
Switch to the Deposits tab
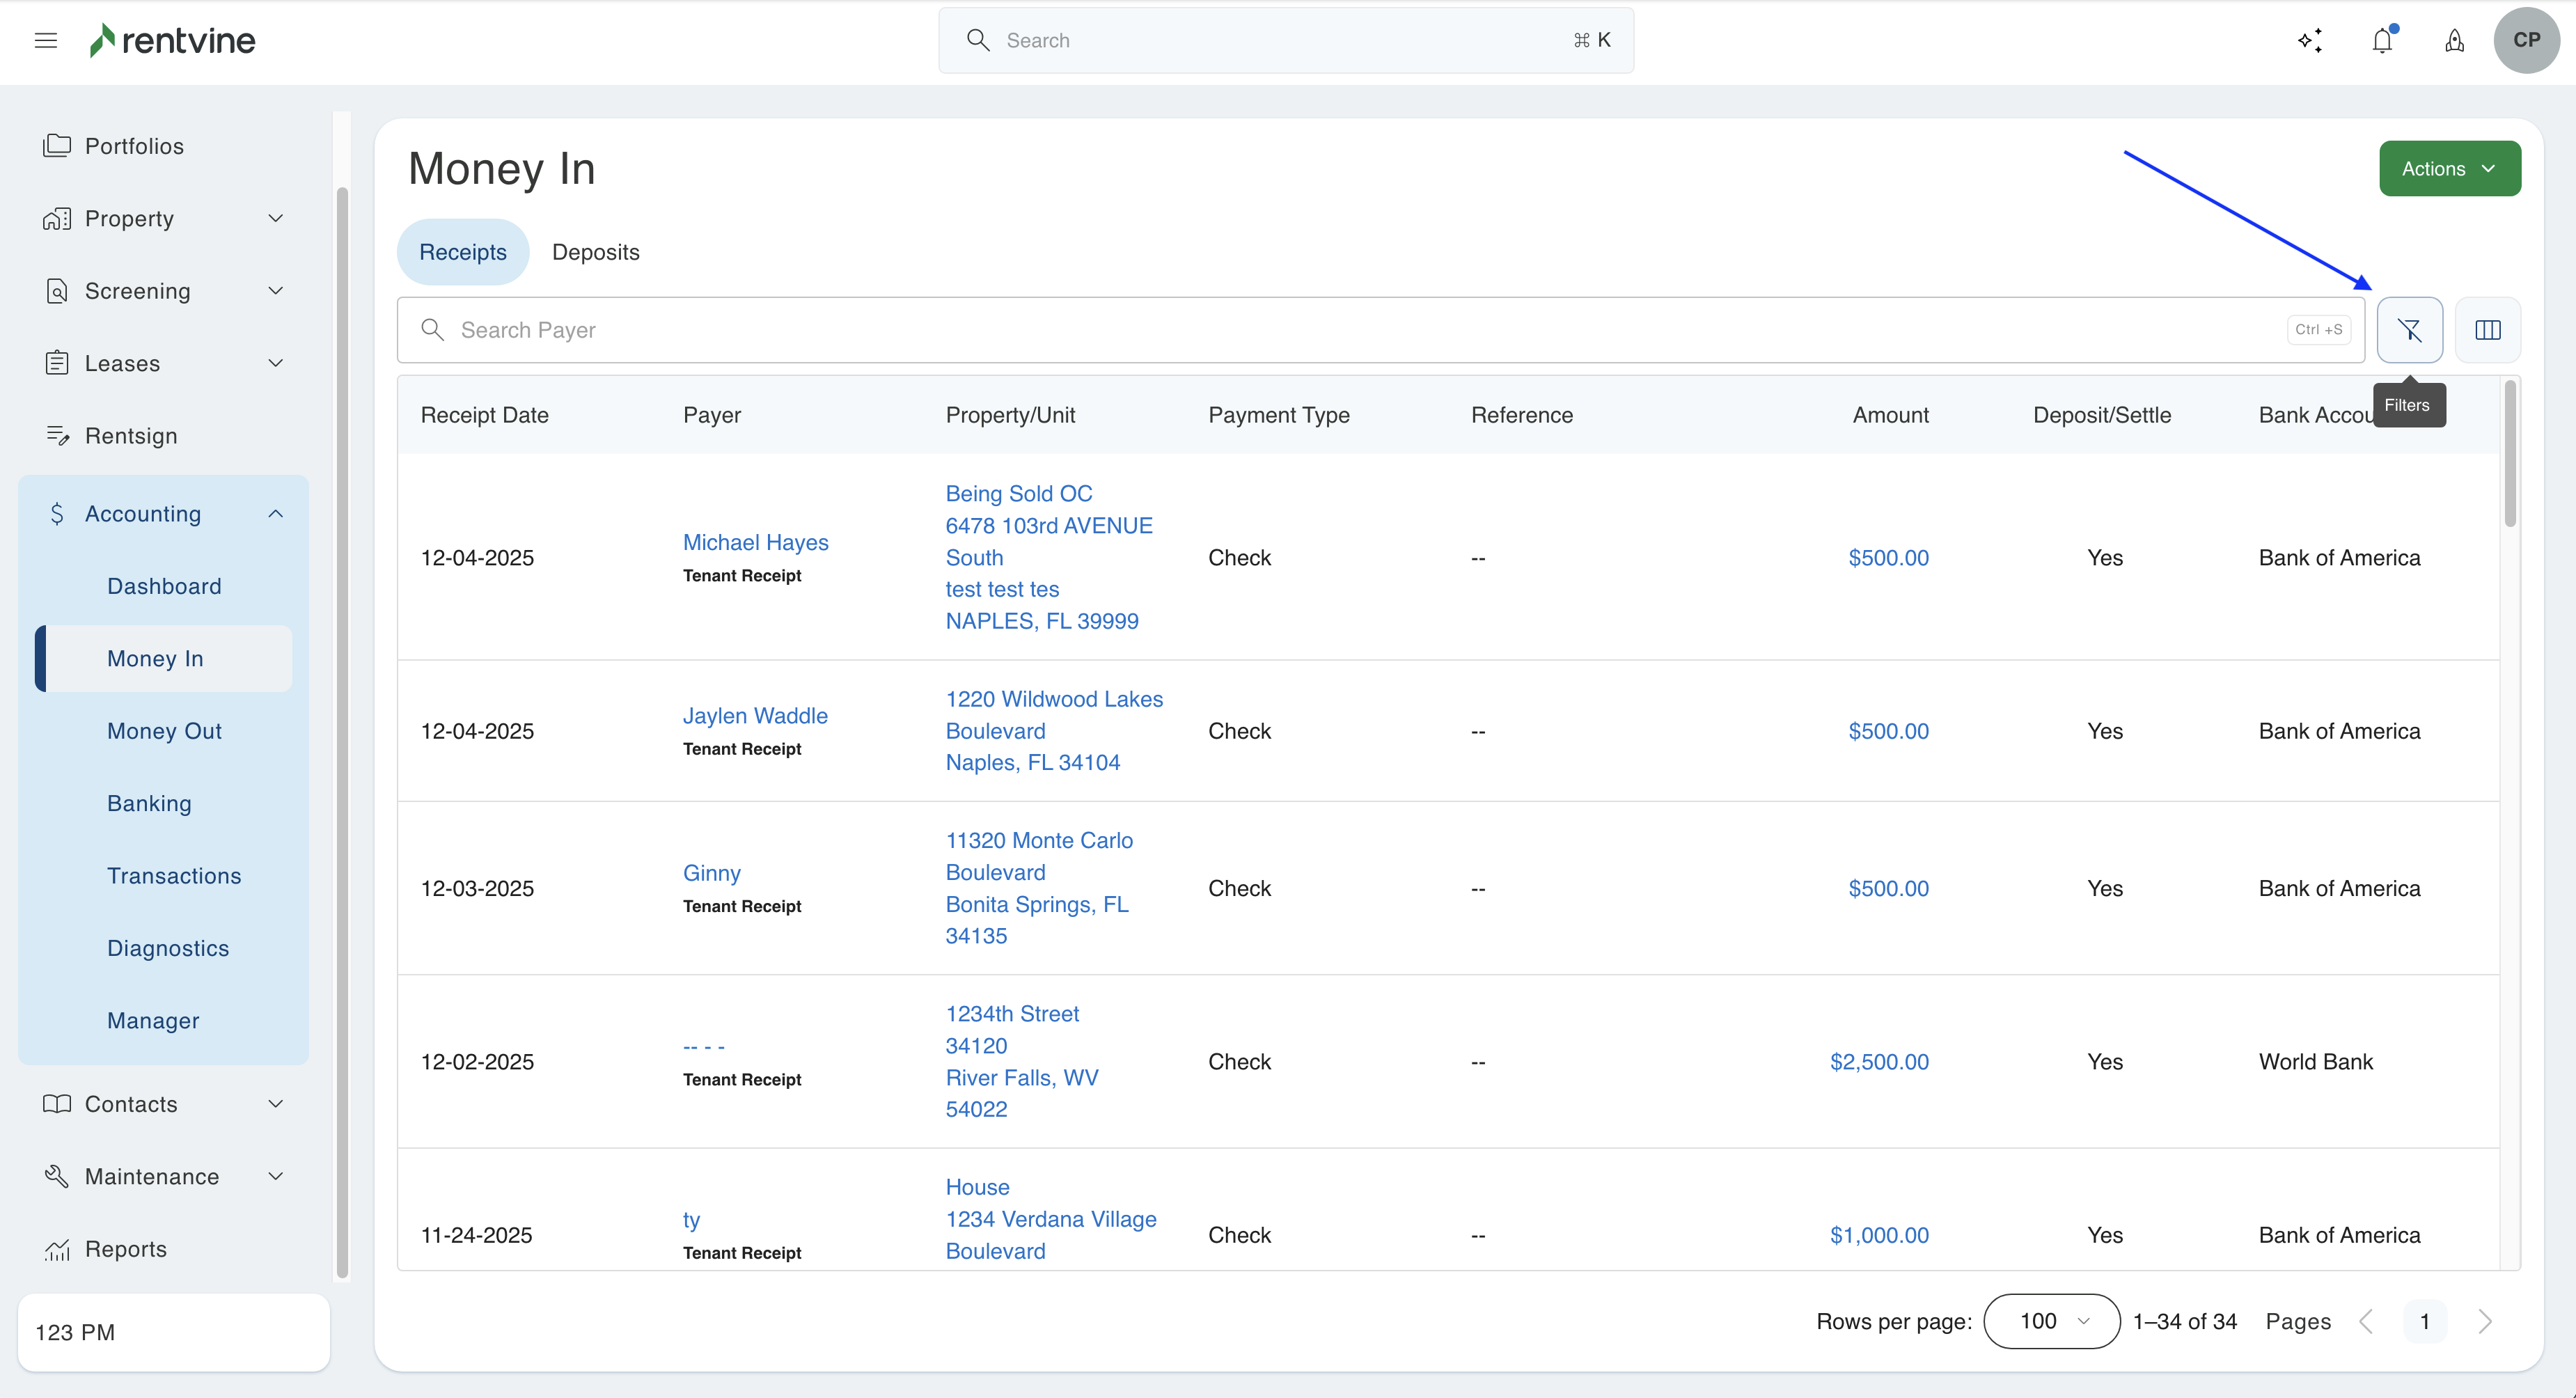pos(595,252)
